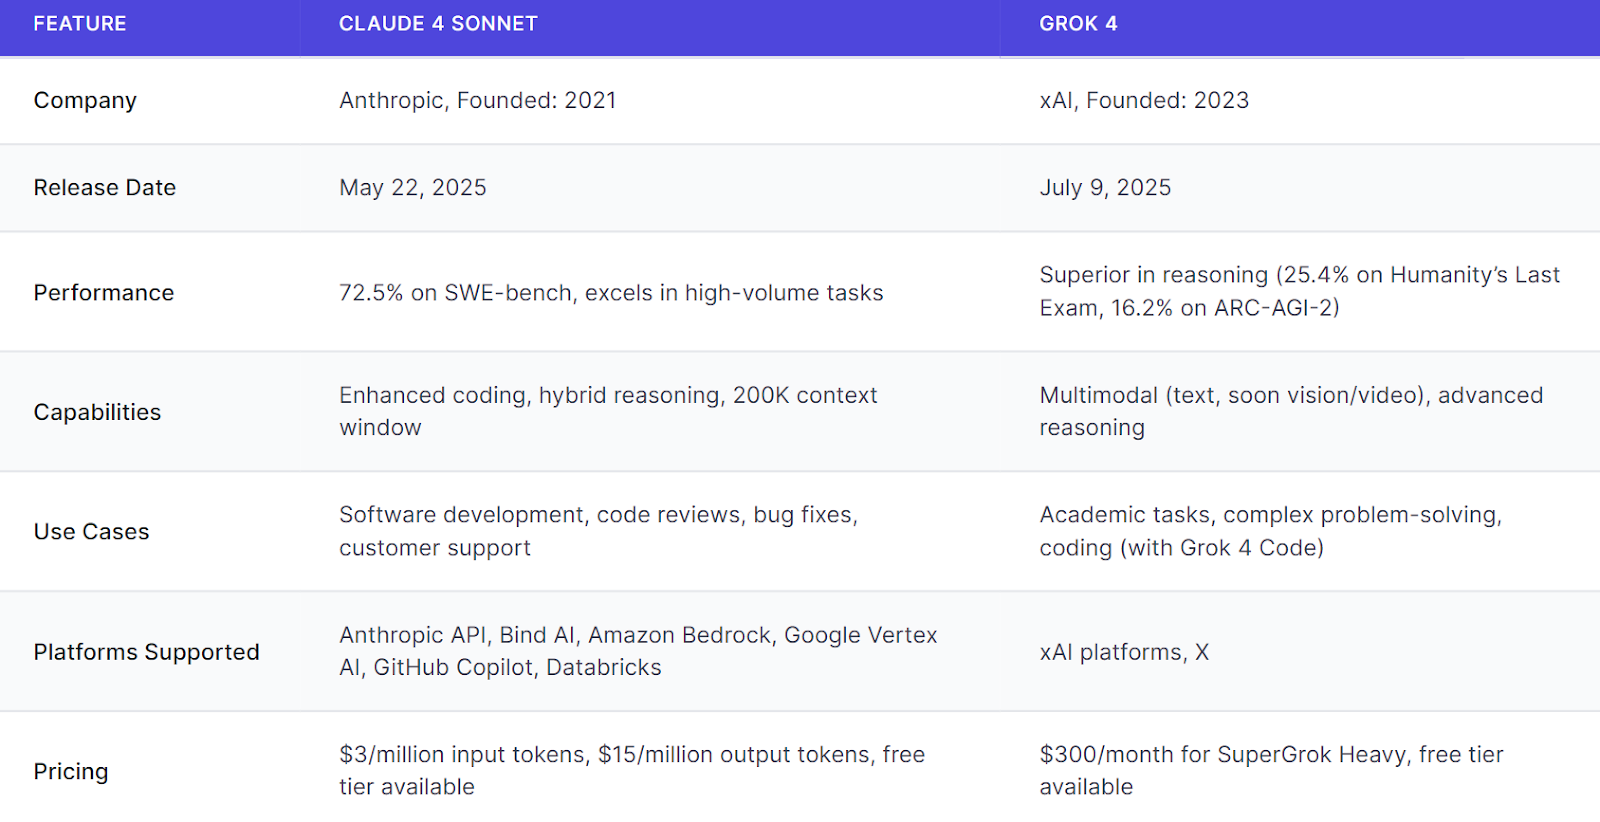The width and height of the screenshot is (1600, 822).
Task: Select the Capabilities row label
Action: coord(97,412)
